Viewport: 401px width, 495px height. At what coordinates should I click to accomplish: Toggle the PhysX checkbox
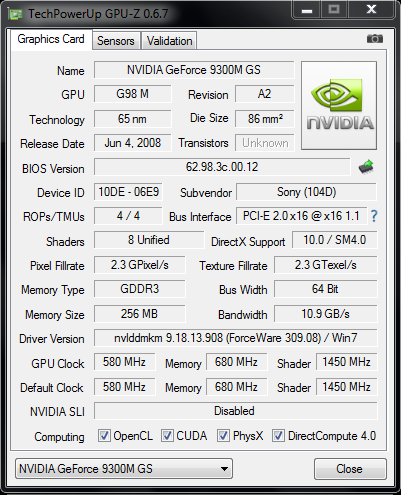(x=223, y=435)
